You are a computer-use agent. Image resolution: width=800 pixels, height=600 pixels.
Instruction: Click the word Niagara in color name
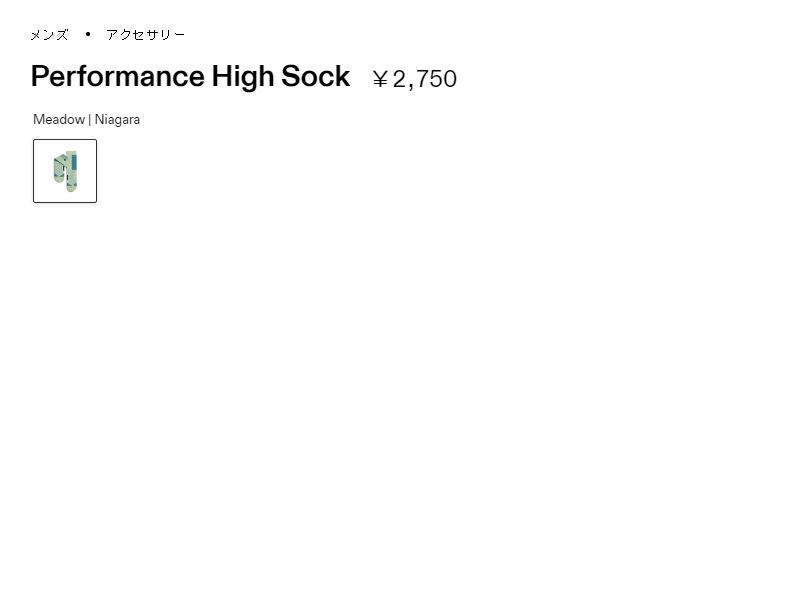[117, 120]
